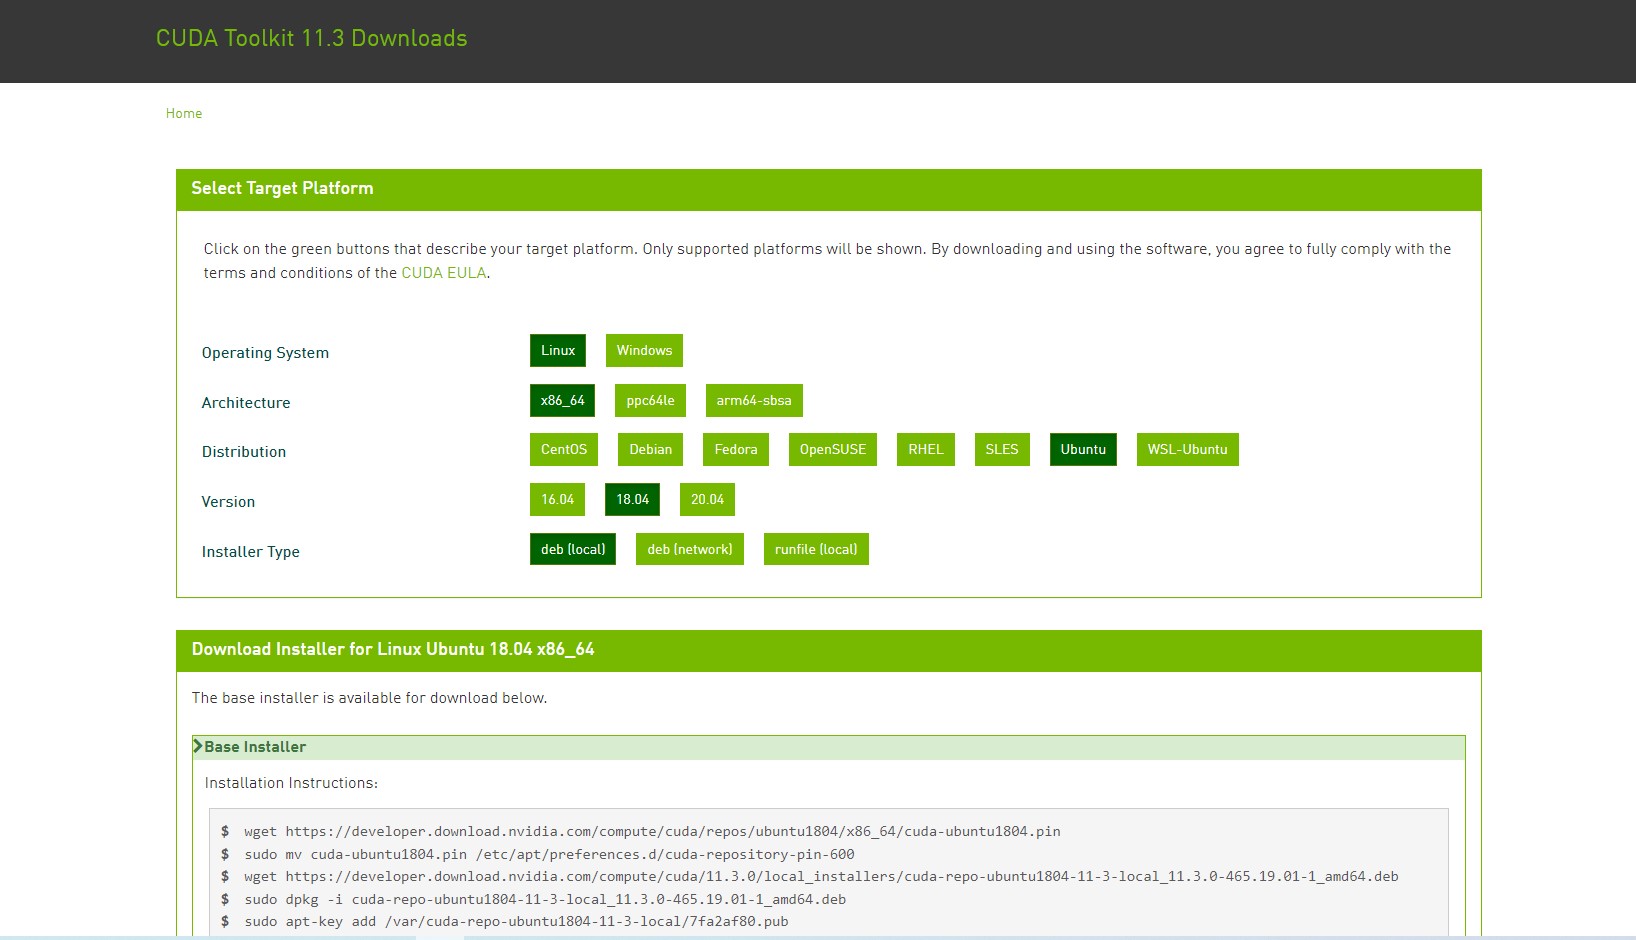Select Windows as the operating system
Viewport: 1636px width, 940px height.
pos(644,350)
